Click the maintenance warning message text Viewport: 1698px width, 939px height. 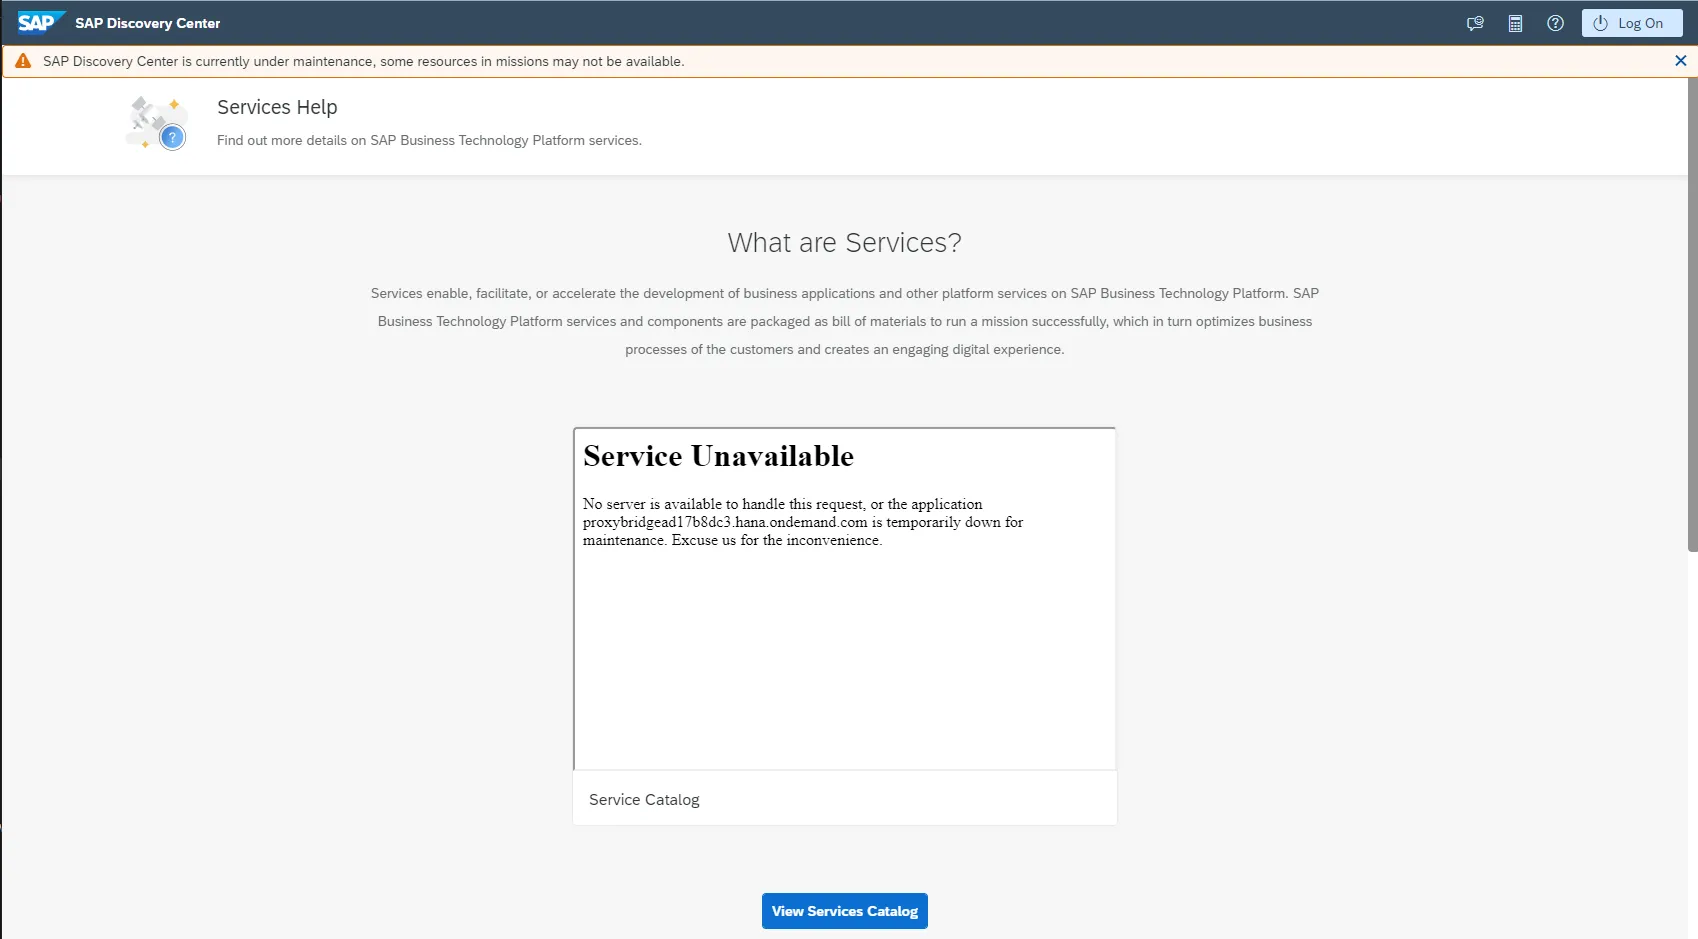(x=363, y=61)
